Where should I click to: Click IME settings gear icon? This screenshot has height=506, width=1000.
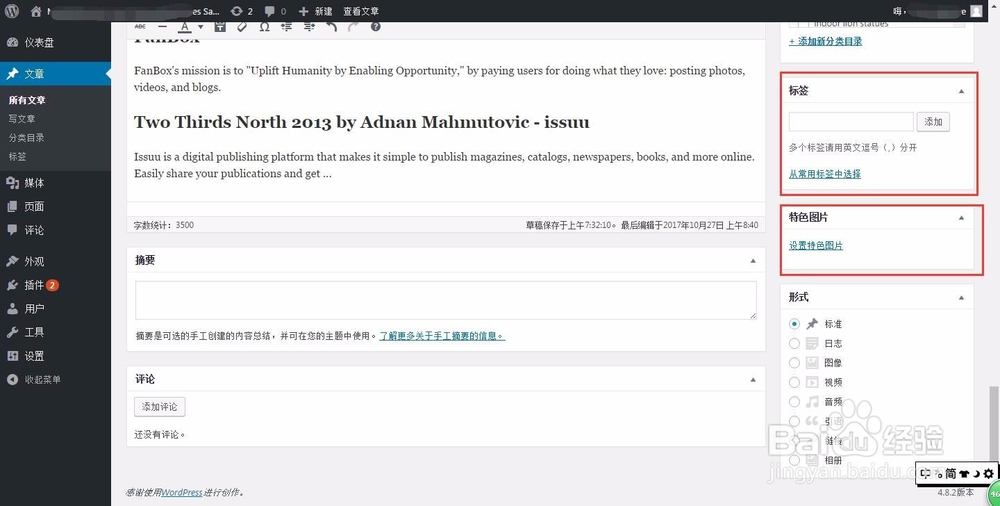pyautogui.click(x=988, y=473)
